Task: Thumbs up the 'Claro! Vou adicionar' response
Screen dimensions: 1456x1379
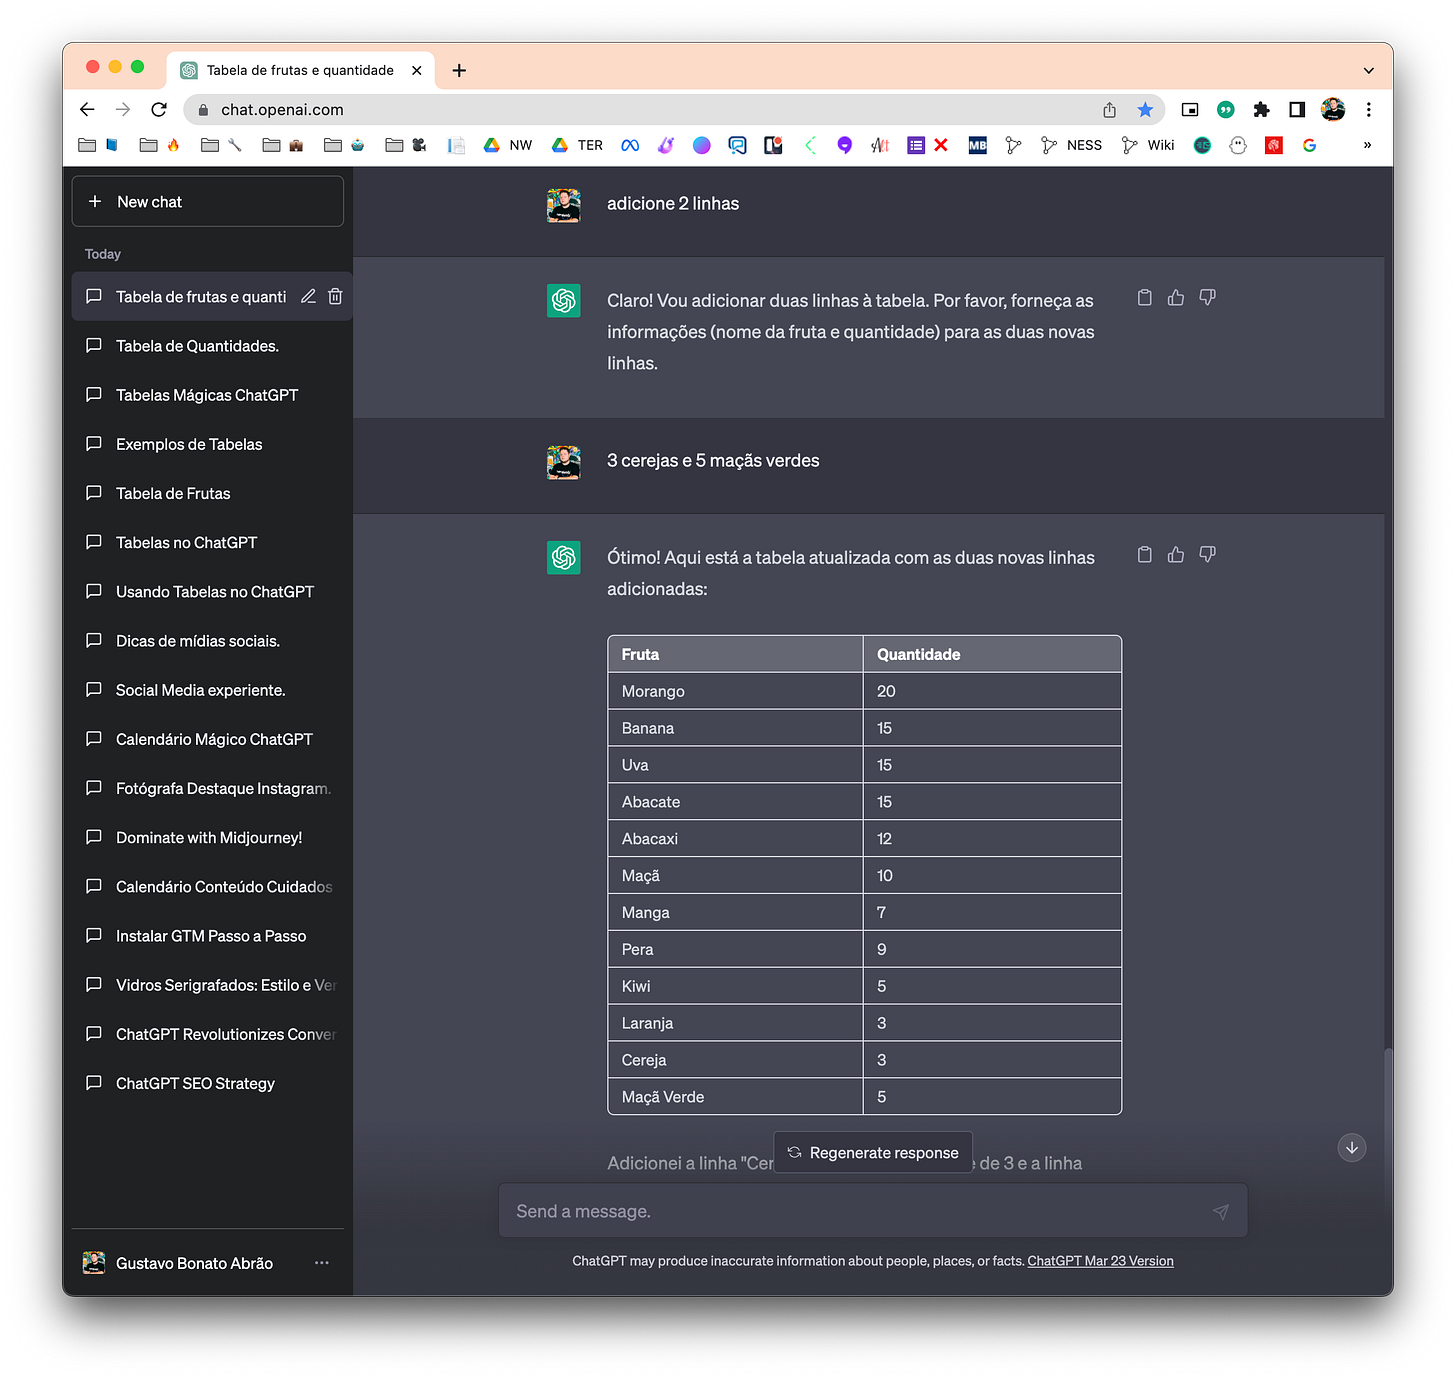Action: (1176, 297)
